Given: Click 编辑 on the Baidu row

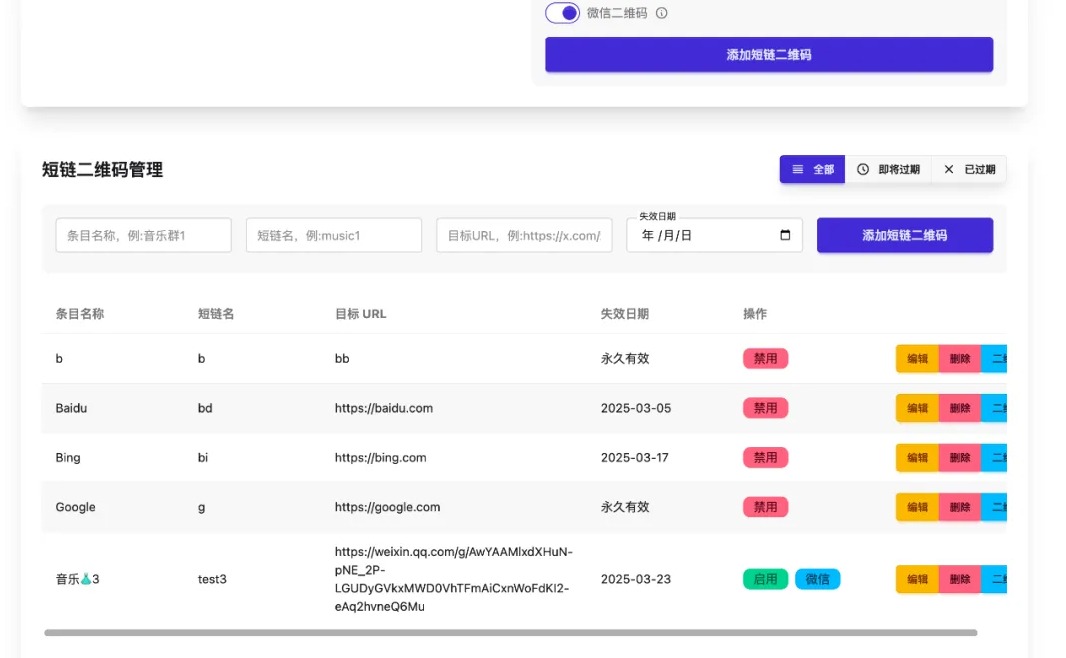Looking at the screenshot, I should [x=917, y=408].
